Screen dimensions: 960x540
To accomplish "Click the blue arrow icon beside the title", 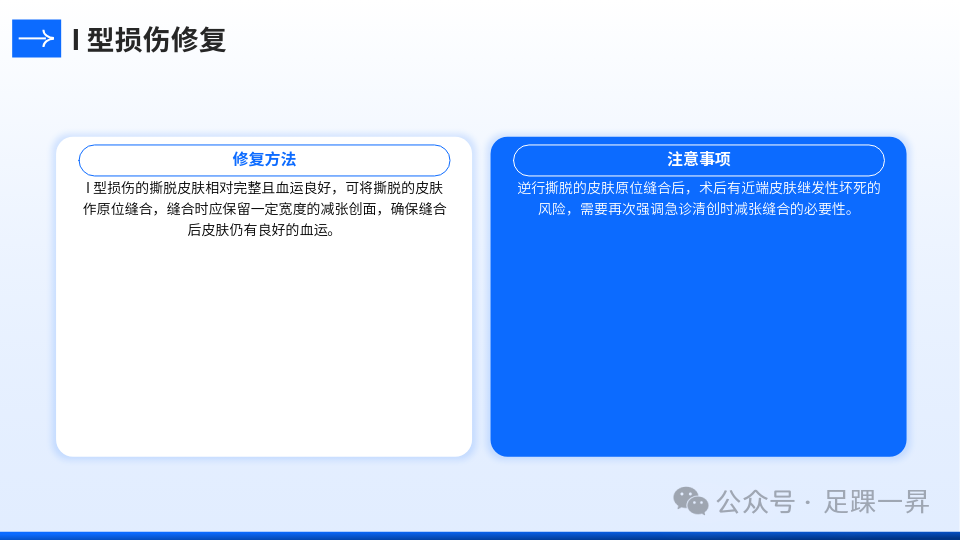I will point(37,39).
